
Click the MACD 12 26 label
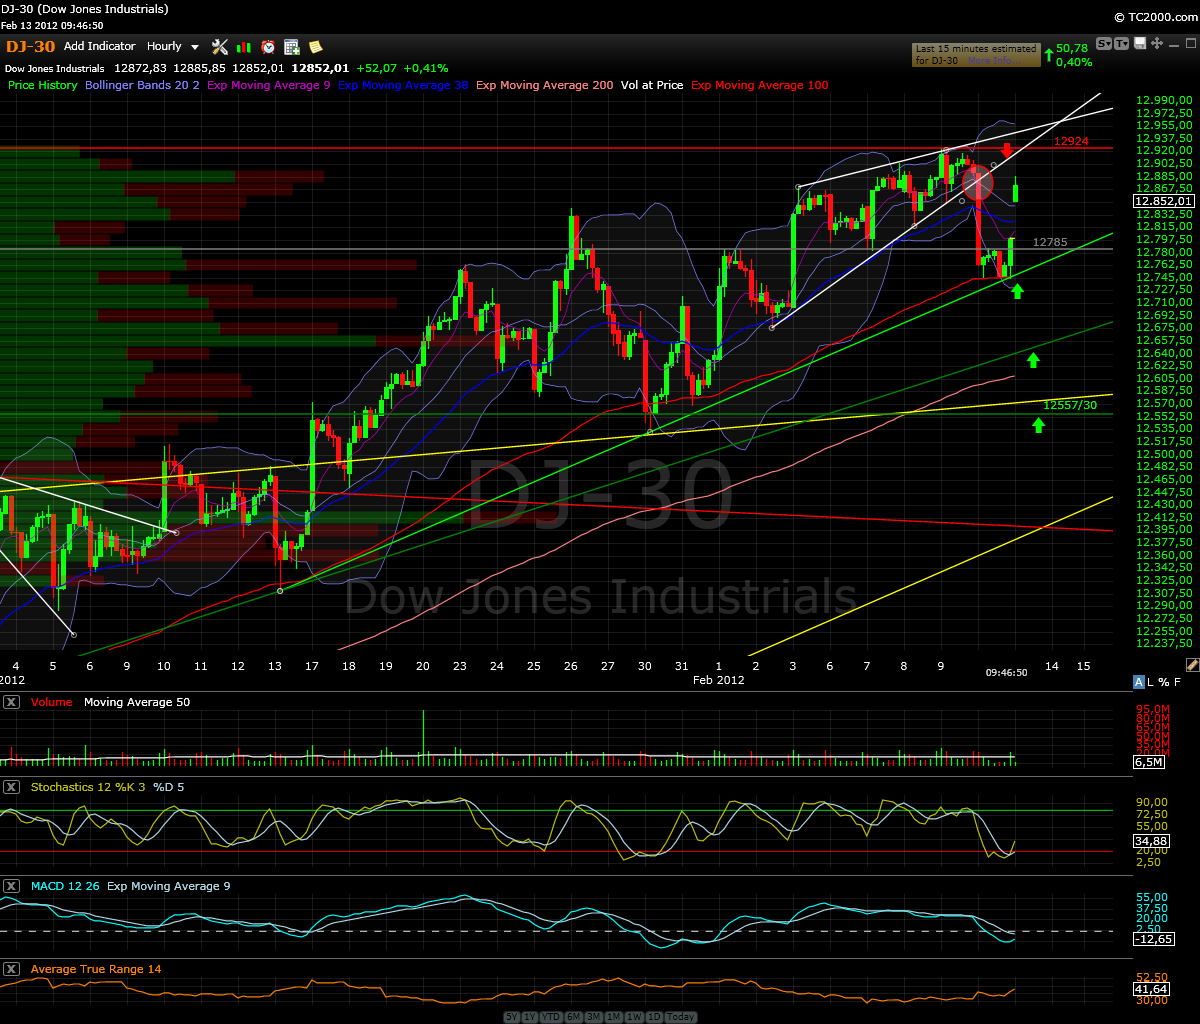65,886
